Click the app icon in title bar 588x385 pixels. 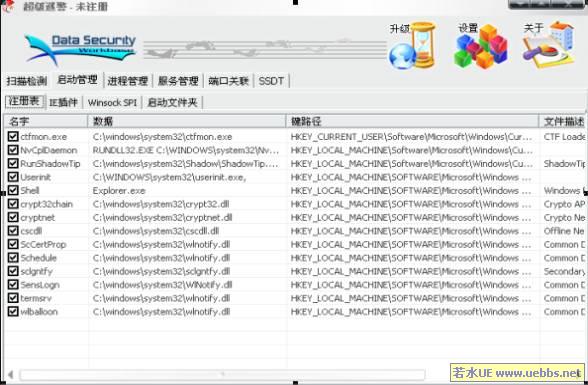coord(8,6)
